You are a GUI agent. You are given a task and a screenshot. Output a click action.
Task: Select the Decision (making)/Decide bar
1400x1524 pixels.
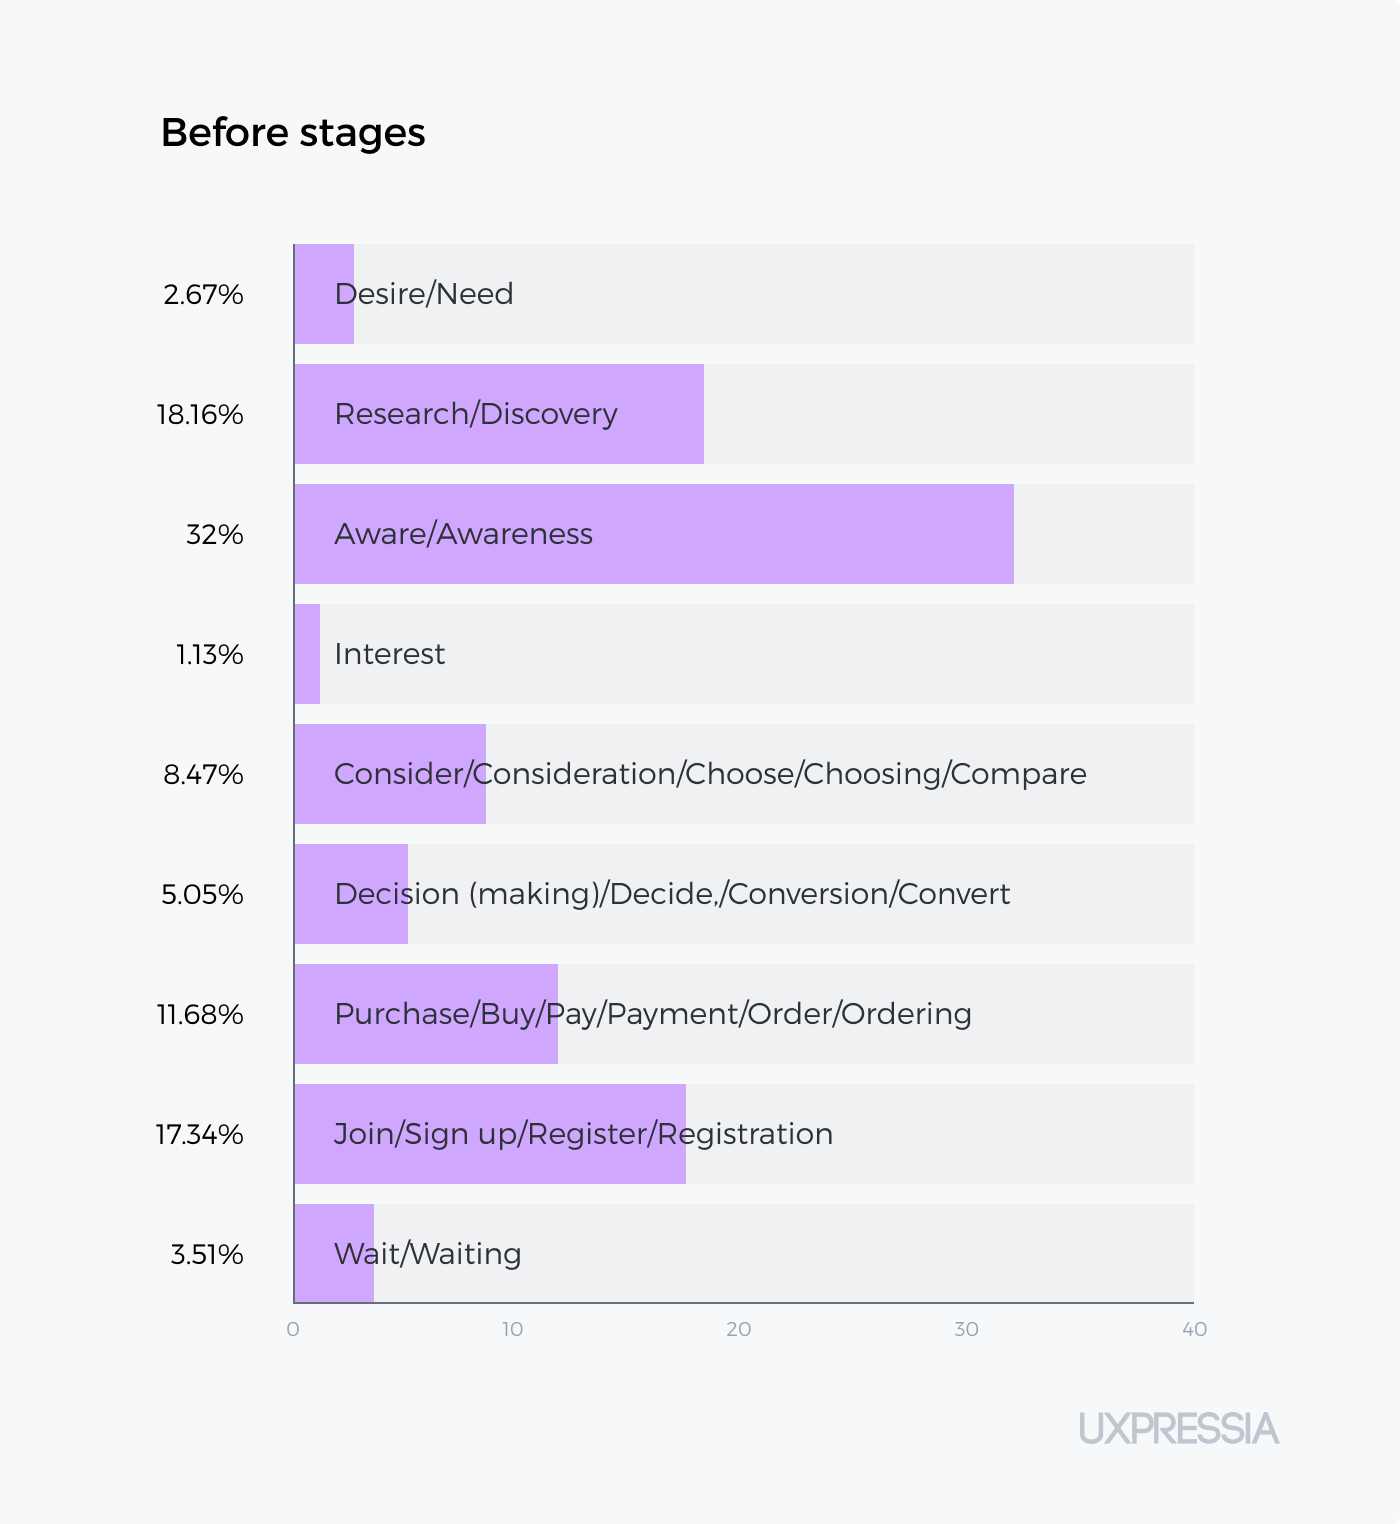click(351, 894)
